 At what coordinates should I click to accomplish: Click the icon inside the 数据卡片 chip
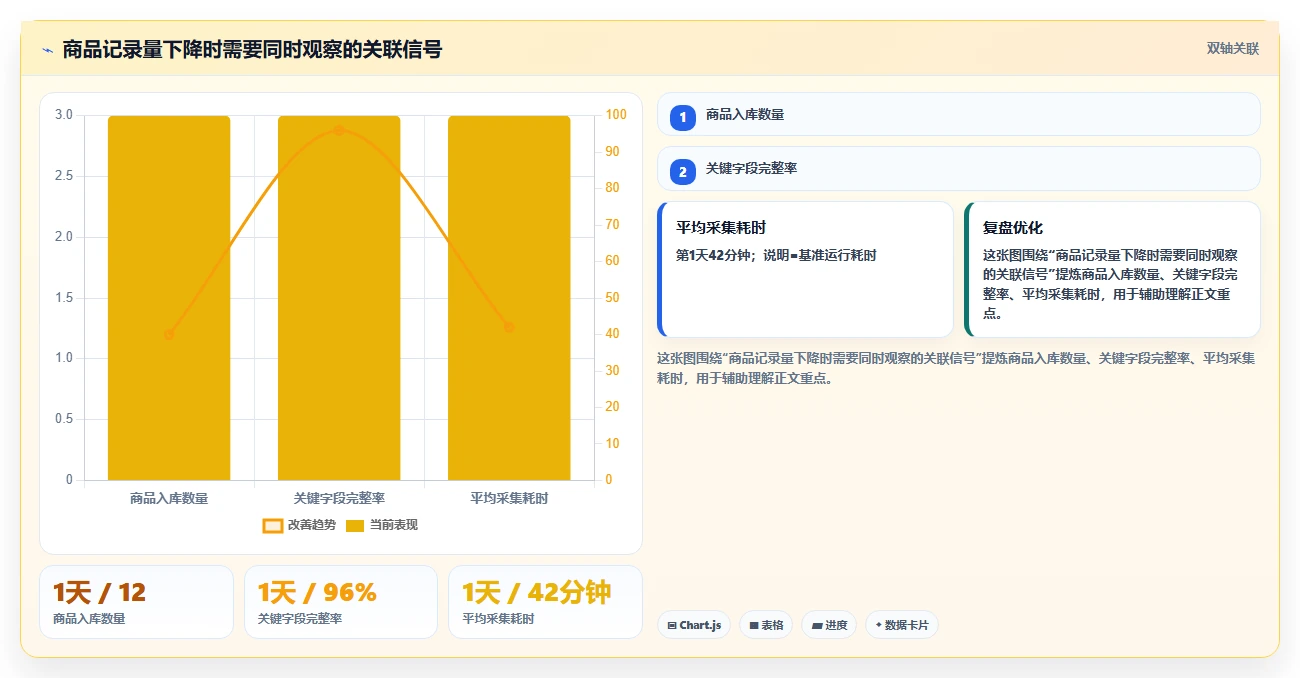[878, 626]
